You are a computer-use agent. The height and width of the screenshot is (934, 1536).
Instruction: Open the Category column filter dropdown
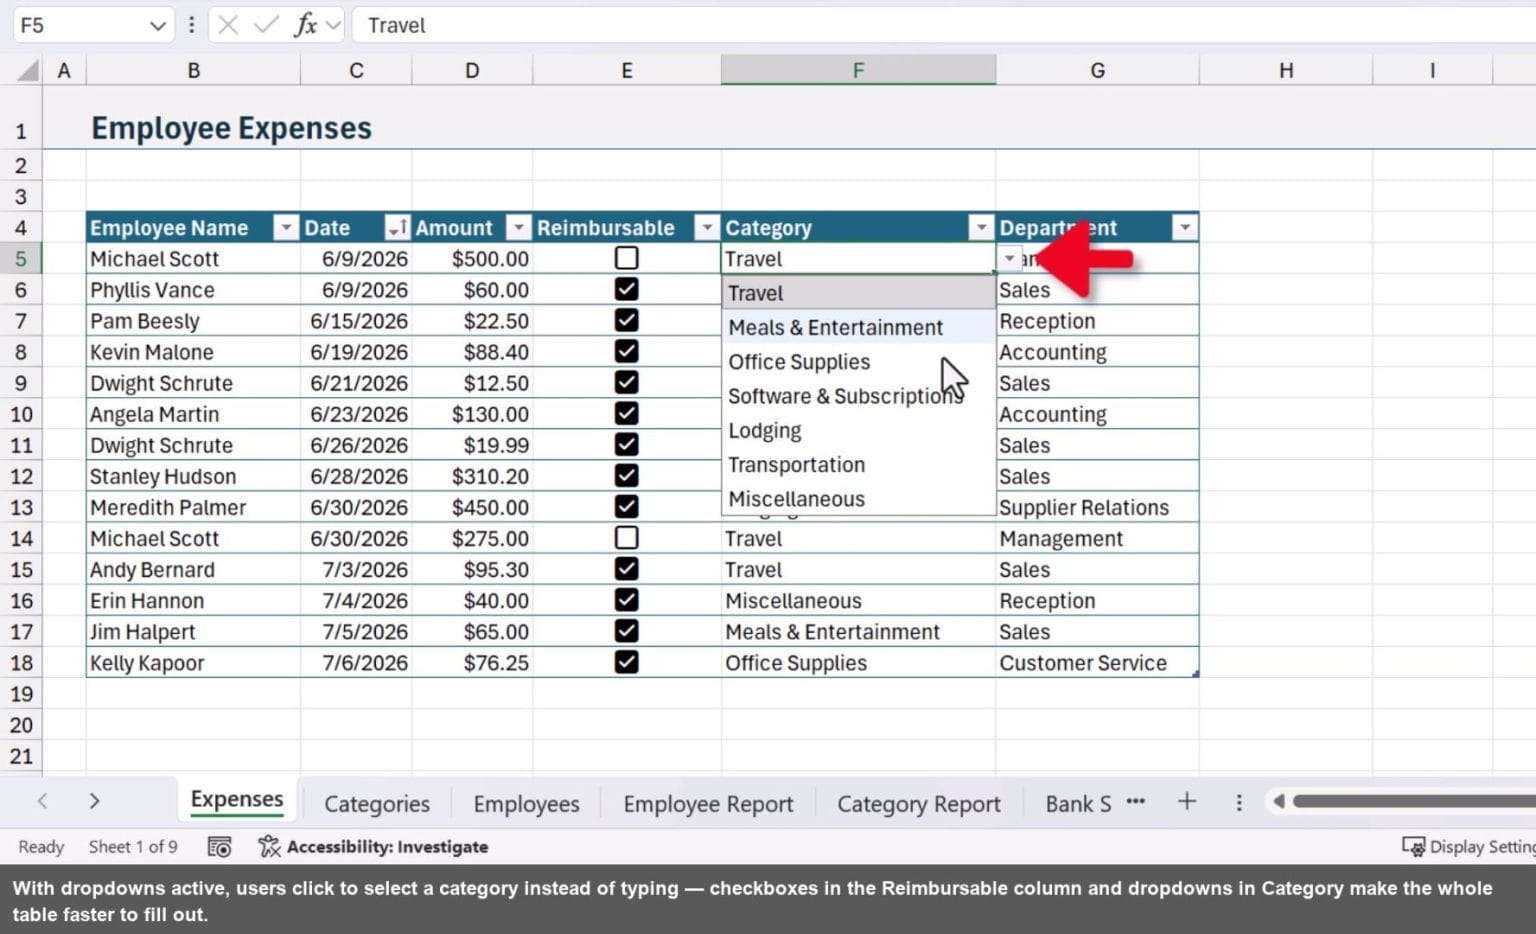pos(981,228)
